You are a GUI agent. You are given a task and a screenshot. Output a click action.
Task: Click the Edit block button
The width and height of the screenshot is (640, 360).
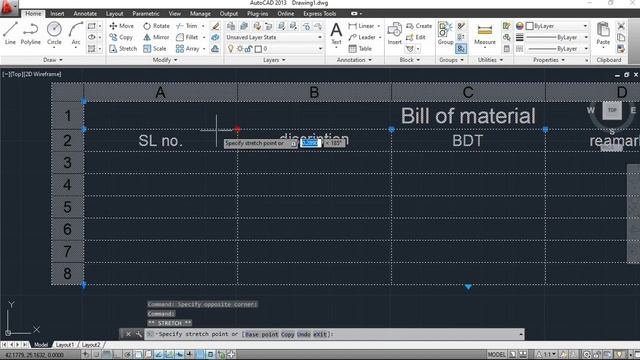[x=416, y=37]
